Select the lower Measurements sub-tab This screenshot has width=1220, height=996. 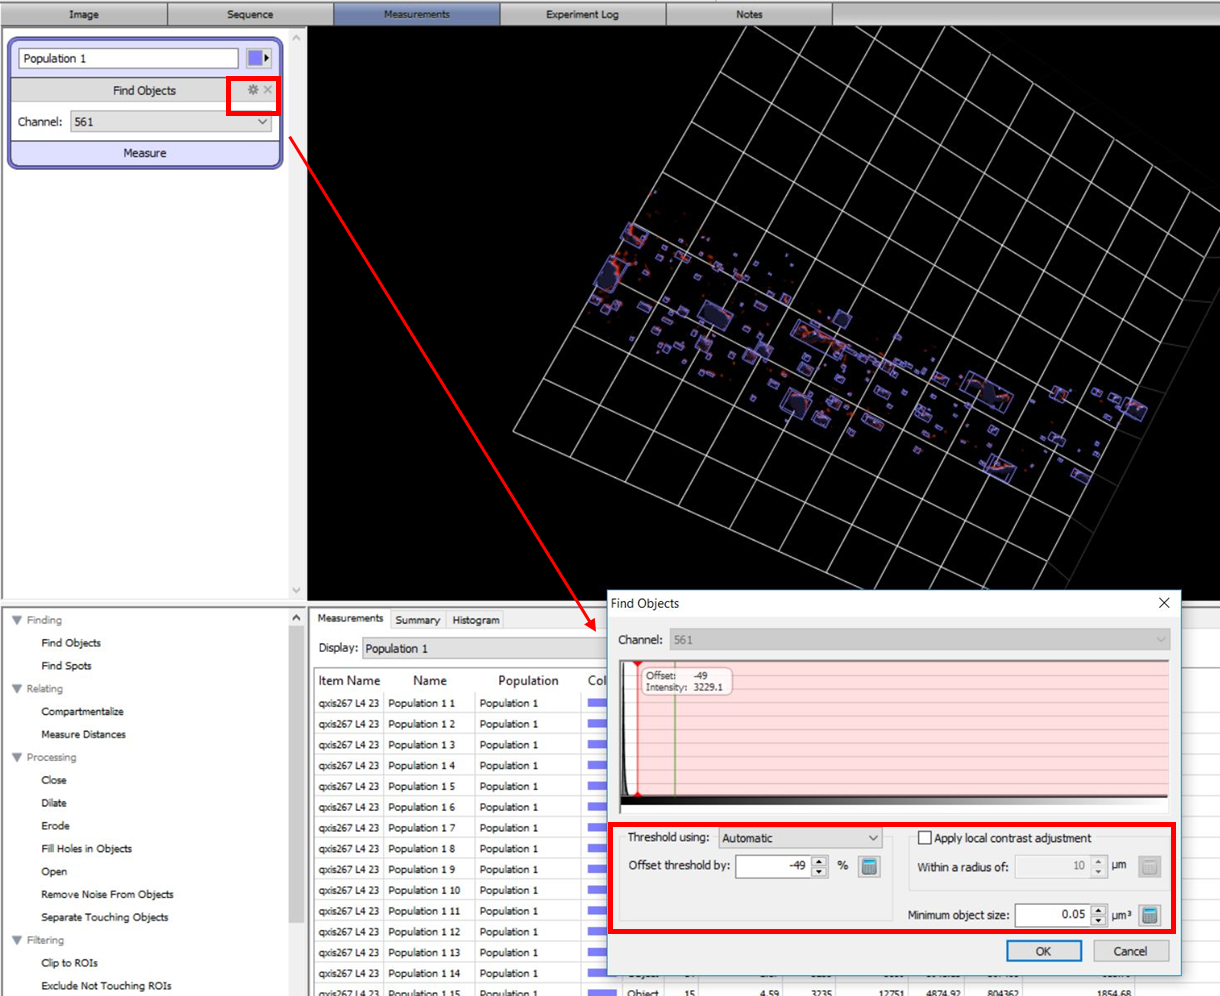pyautogui.click(x=350, y=619)
